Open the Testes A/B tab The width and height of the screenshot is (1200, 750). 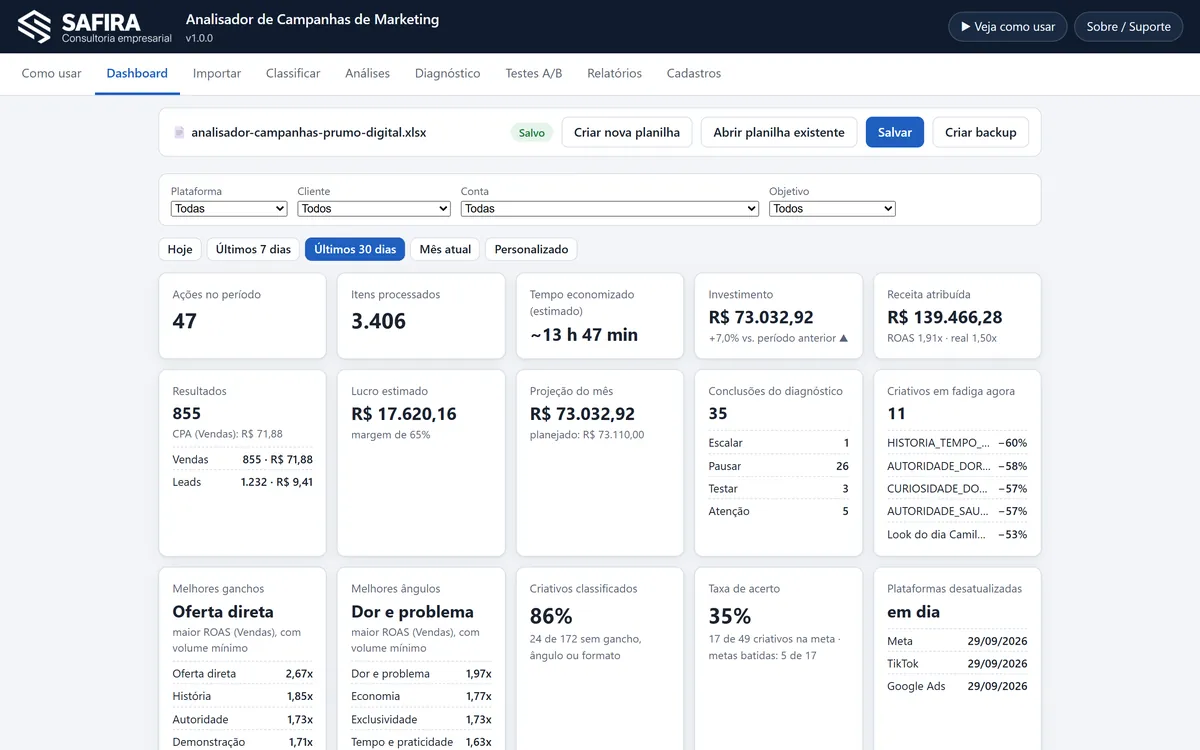pyautogui.click(x=534, y=73)
